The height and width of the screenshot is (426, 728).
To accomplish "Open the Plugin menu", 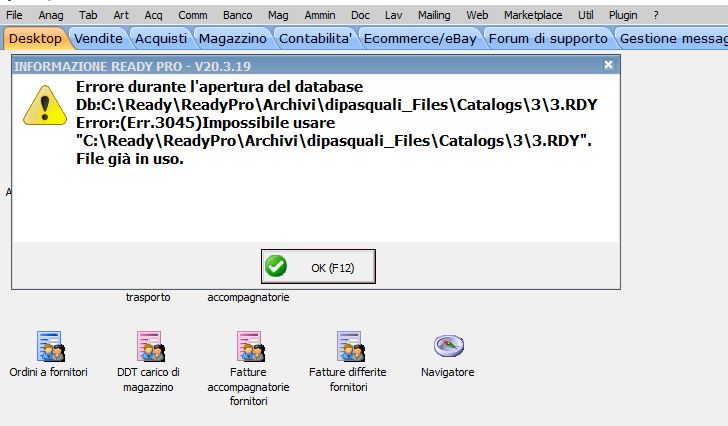I will [x=623, y=15].
